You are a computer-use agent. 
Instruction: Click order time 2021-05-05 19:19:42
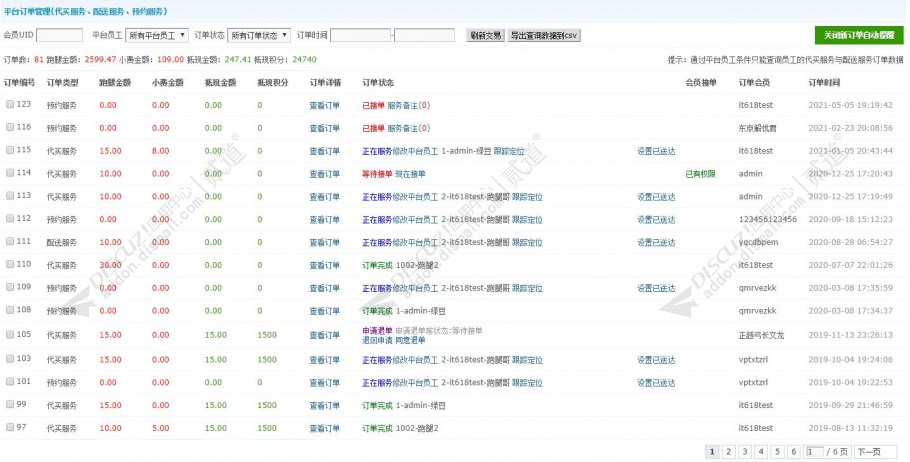(x=850, y=105)
